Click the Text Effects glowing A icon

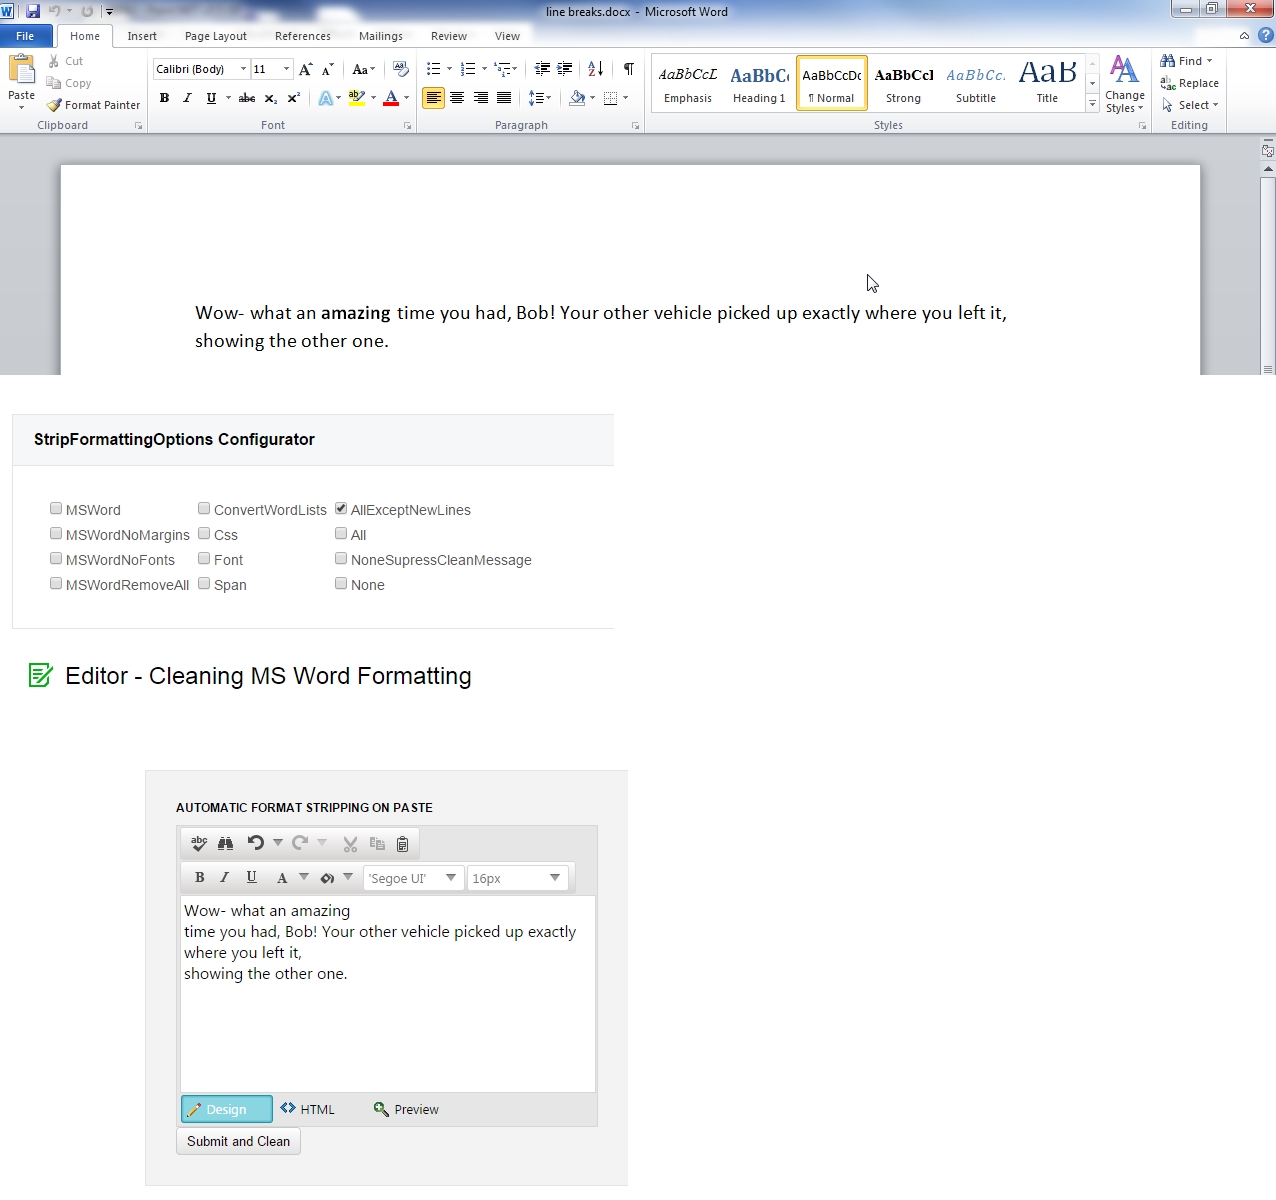[325, 98]
